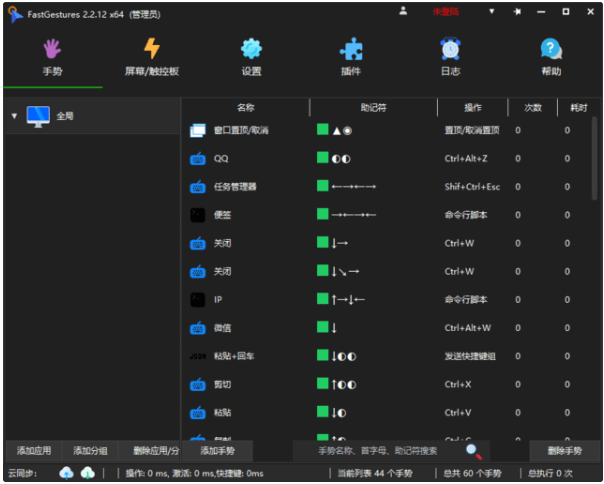604x484 pixels.
Task: Click the 发送快捷键组 action cell
Action: [470, 356]
